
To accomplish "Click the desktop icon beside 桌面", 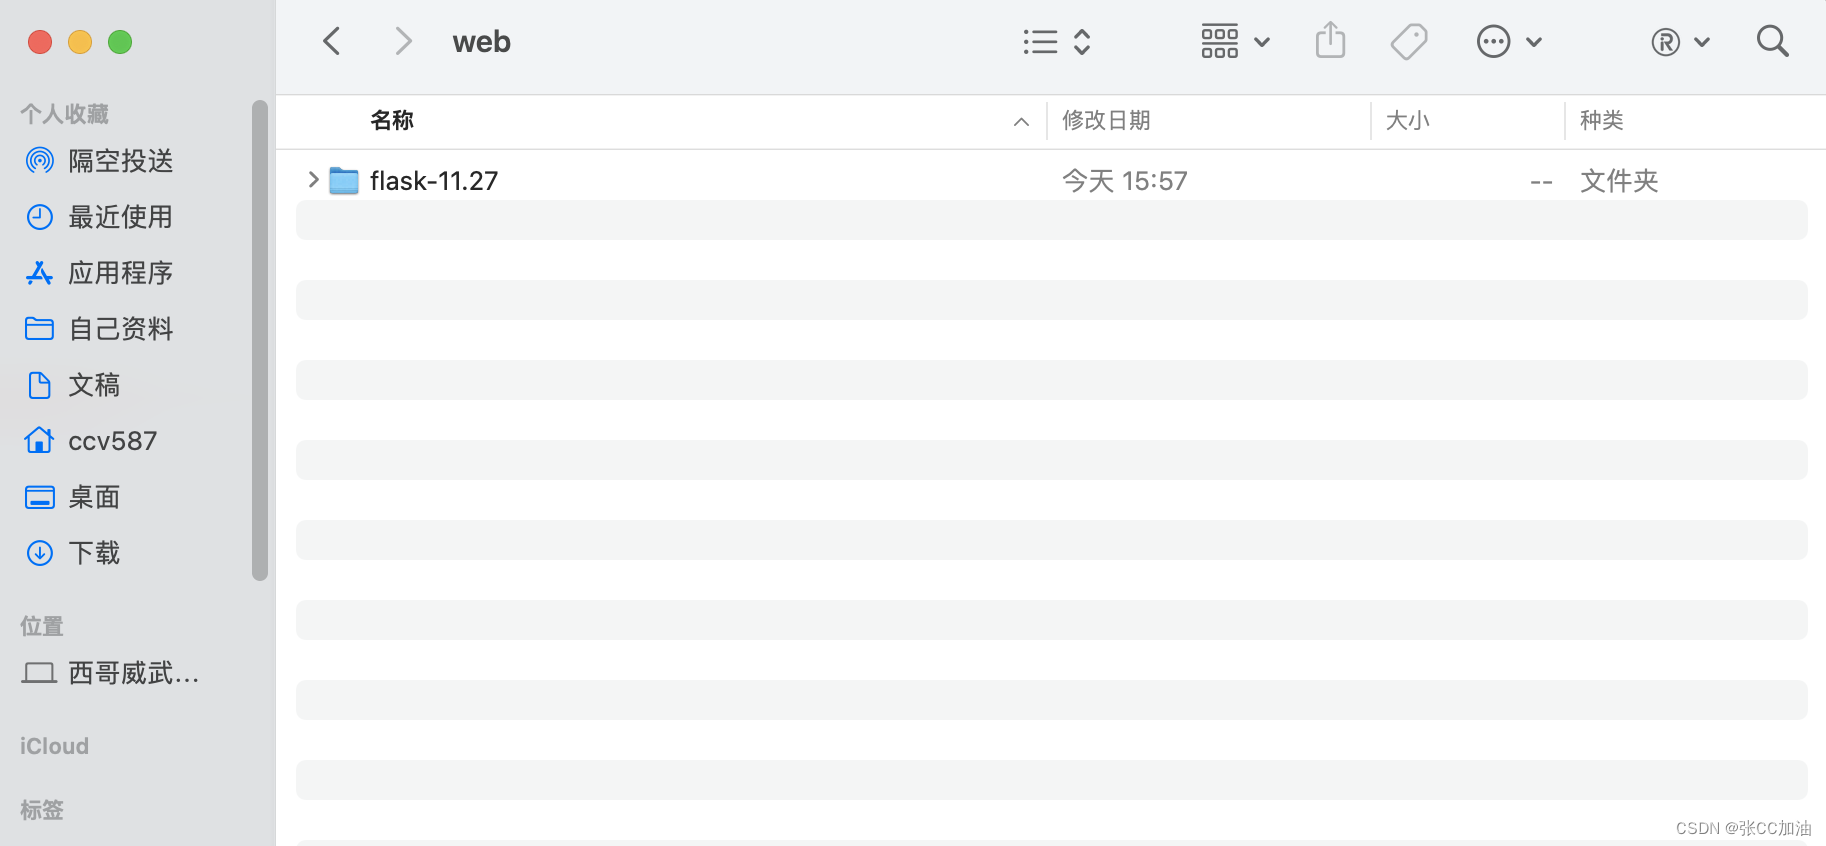I will (40, 497).
